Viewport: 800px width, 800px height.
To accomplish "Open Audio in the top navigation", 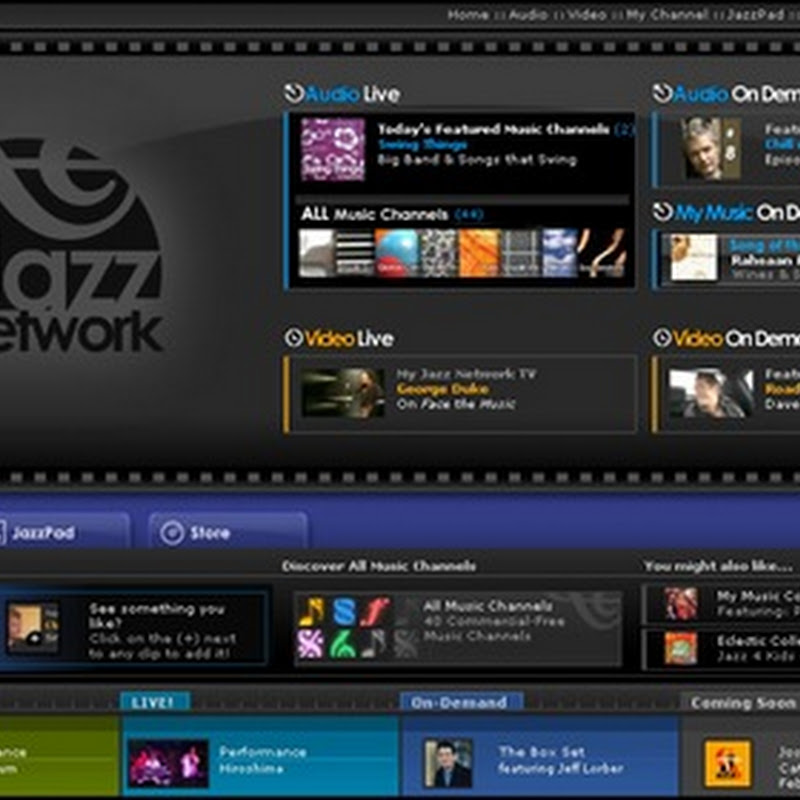I will pyautogui.click(x=528, y=15).
